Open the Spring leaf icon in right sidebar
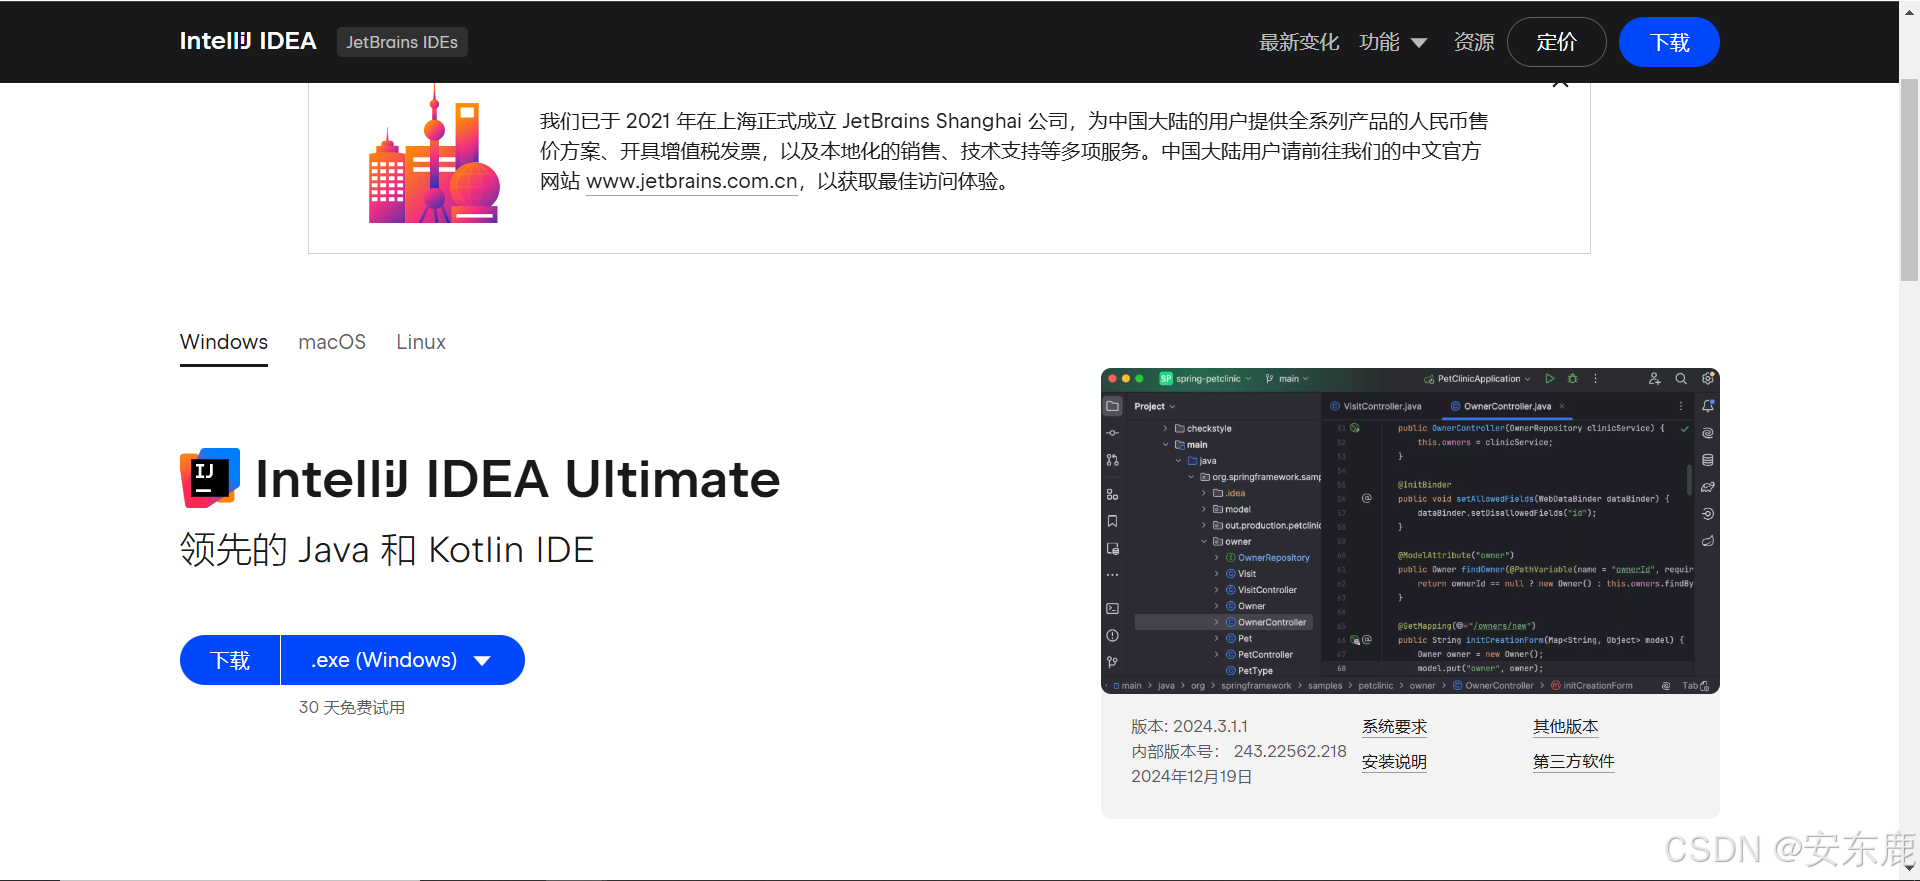Screen dimensions: 1920x881 coord(1708,541)
